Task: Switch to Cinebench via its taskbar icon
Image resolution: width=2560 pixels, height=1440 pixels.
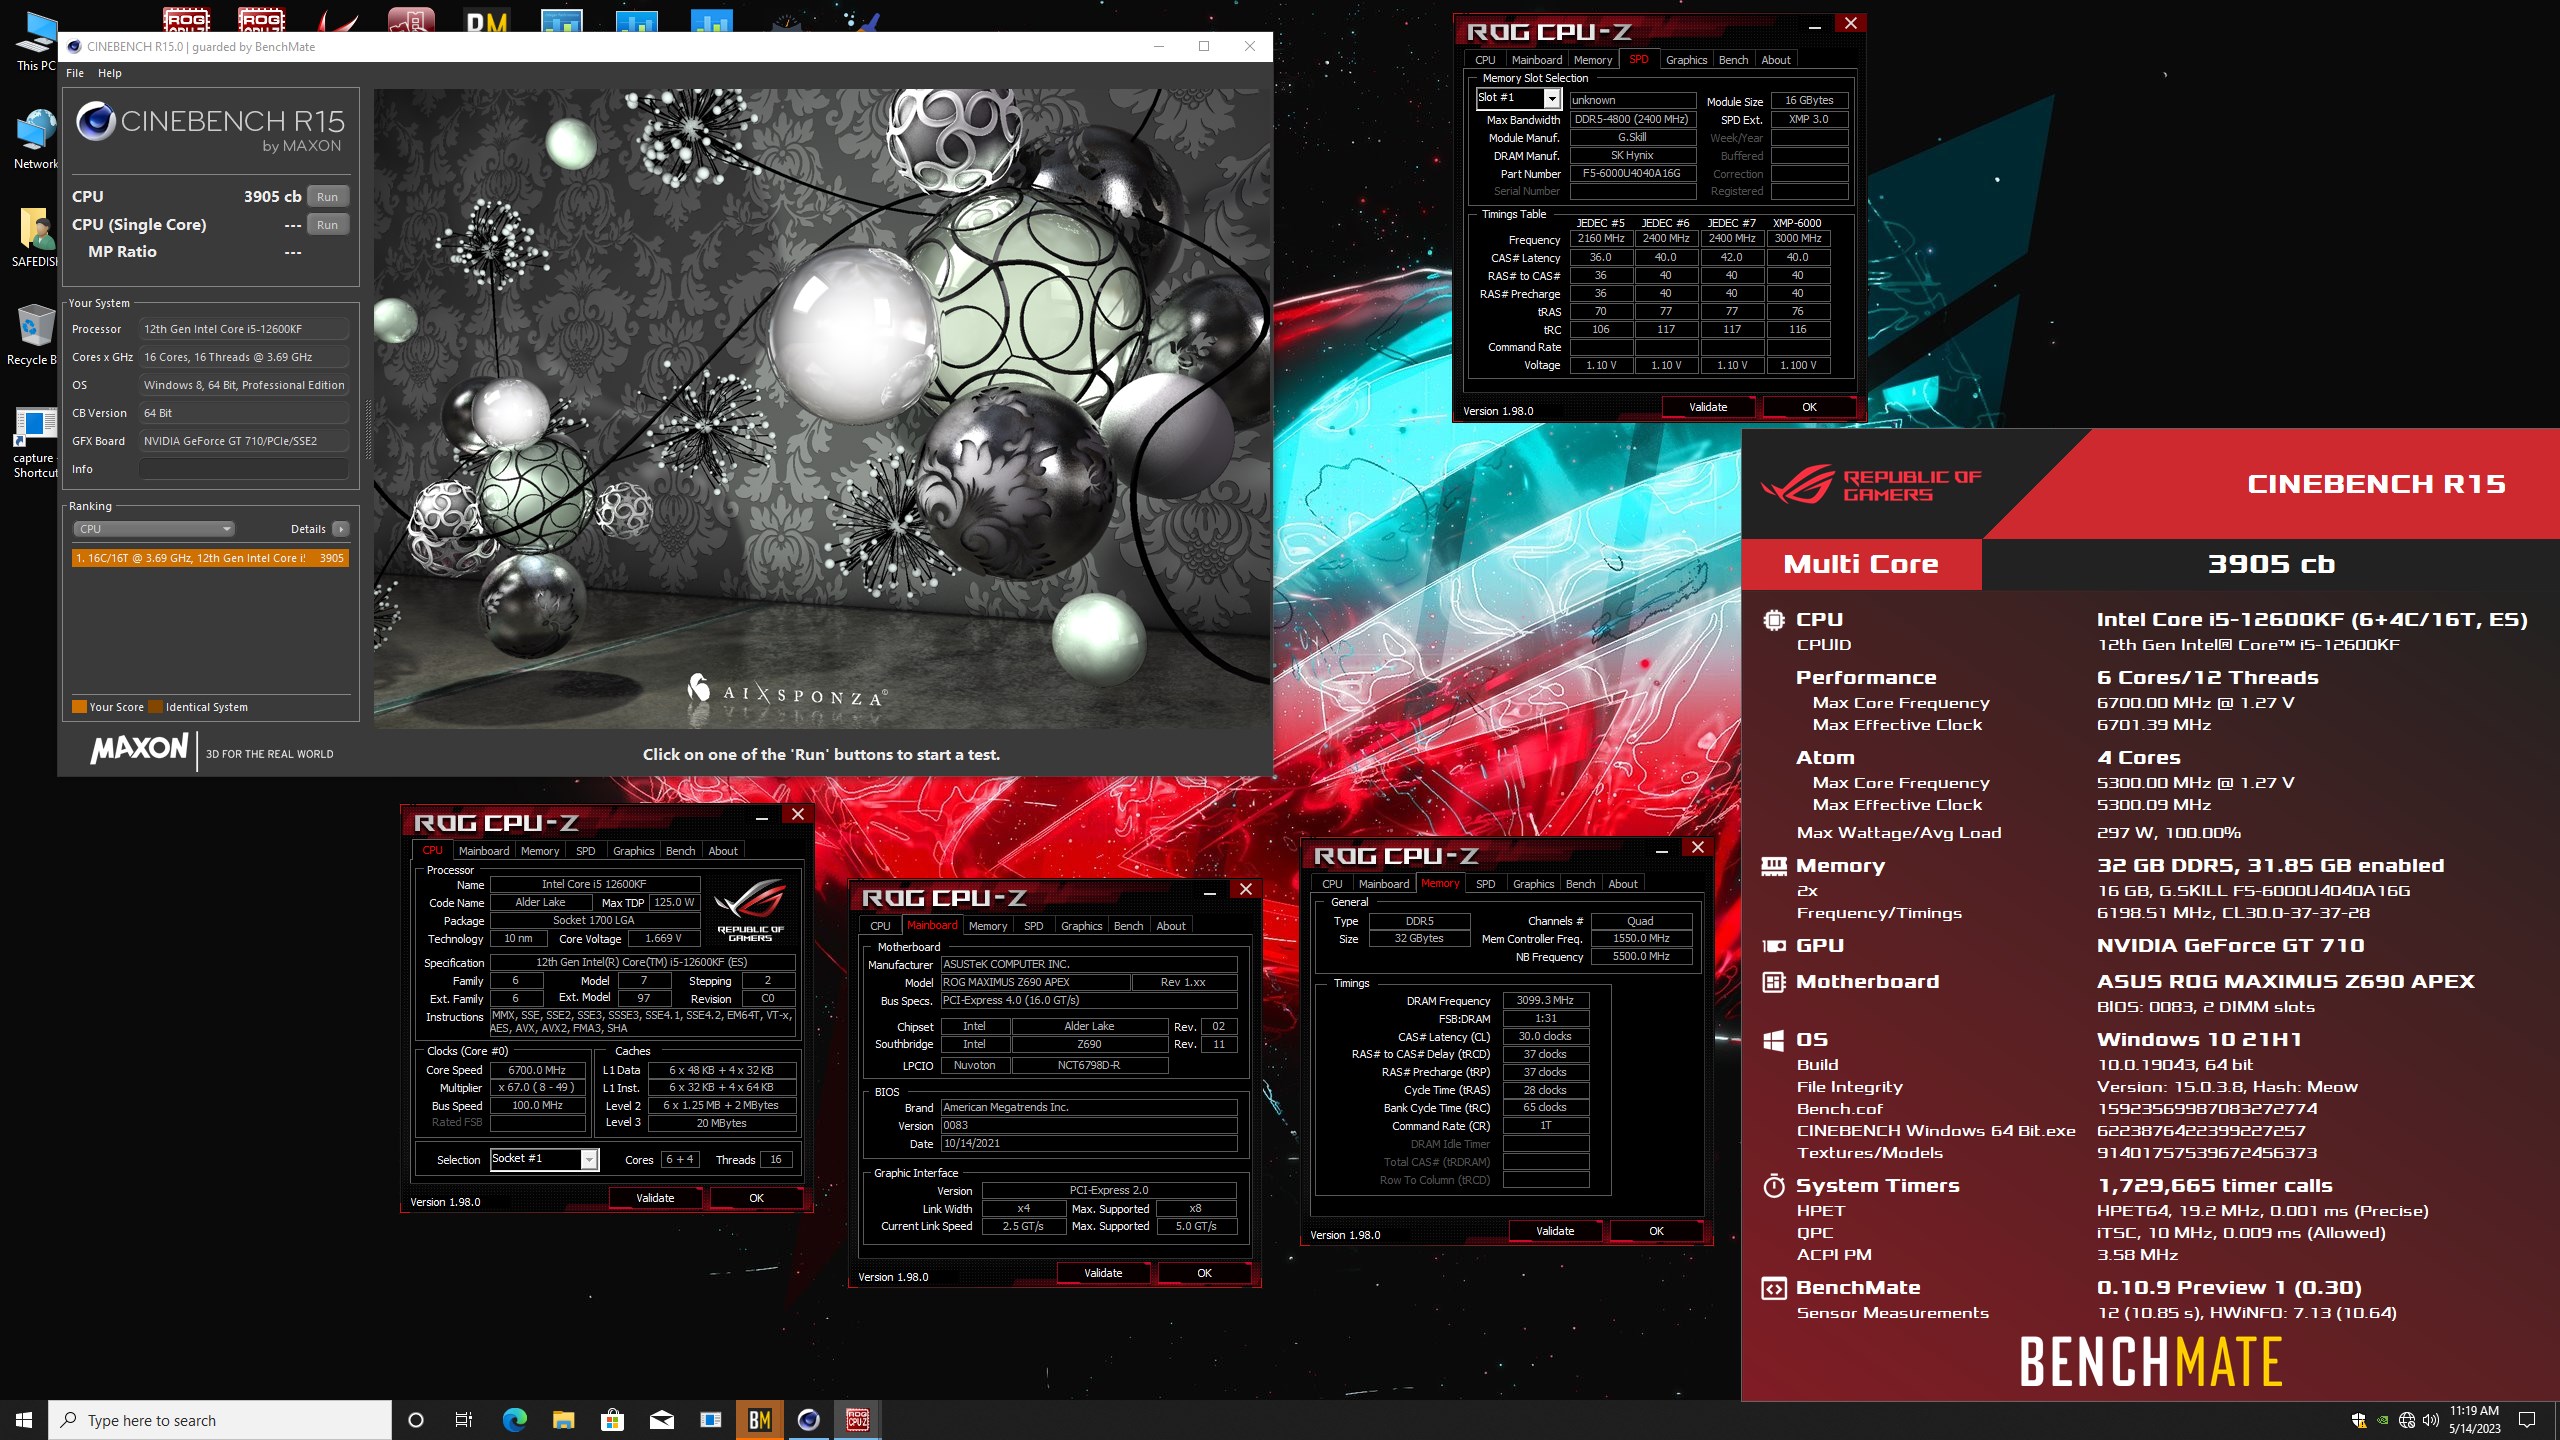Action: pos(808,1420)
